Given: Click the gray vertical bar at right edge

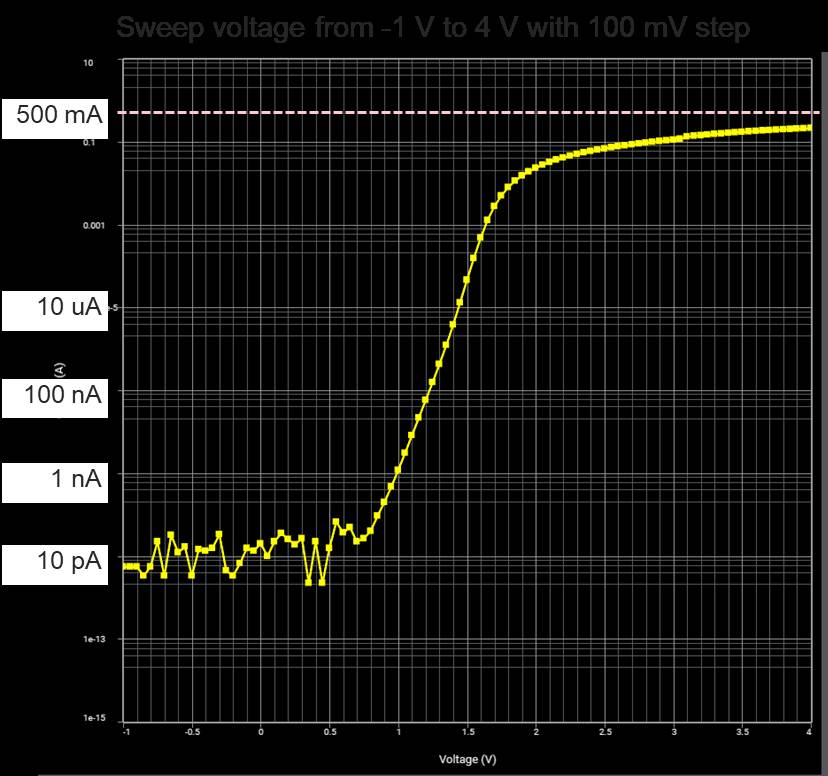Looking at the screenshot, I should 823,400.
